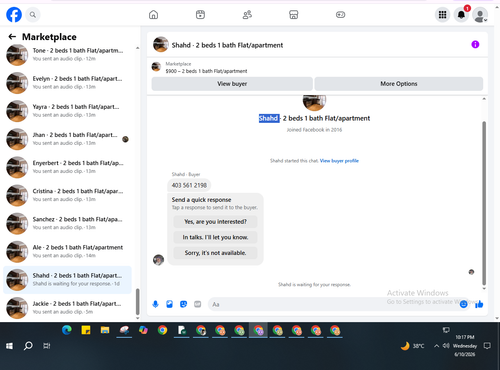Click the phone number message 403 561 2198
The width and height of the screenshot is (500, 370).
[x=189, y=185]
